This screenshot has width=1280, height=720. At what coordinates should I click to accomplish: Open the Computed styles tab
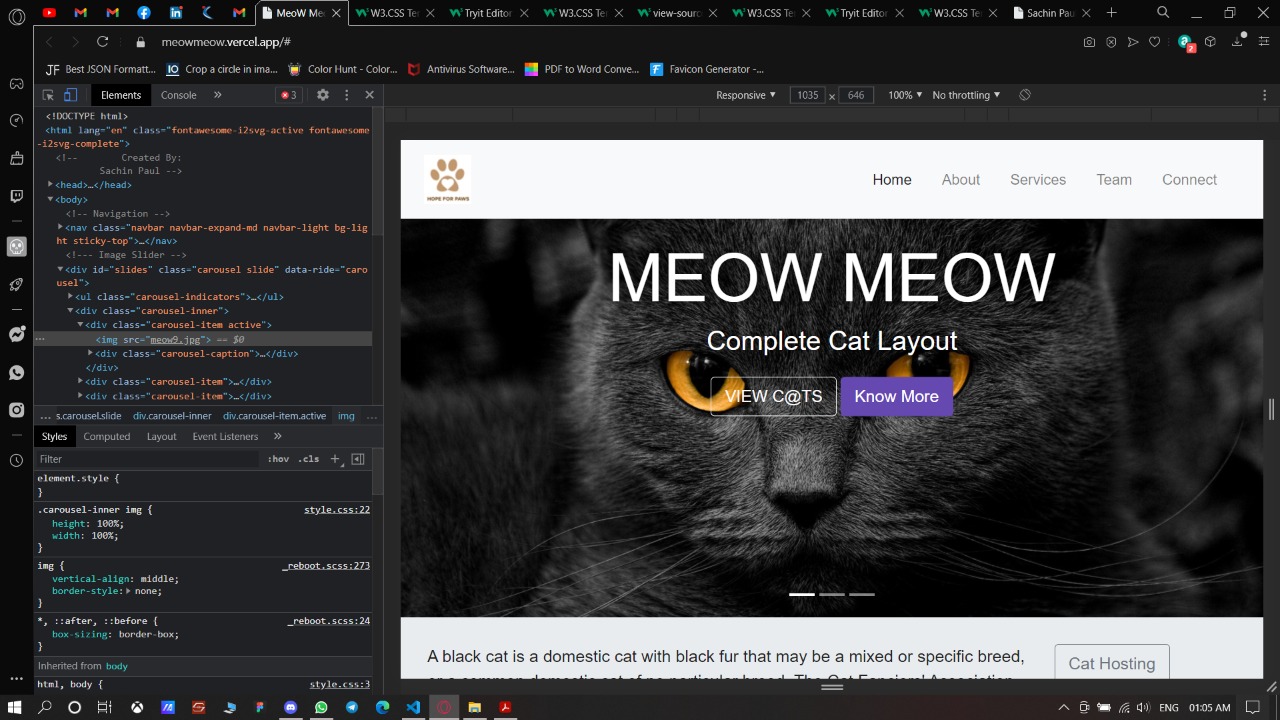click(x=107, y=436)
